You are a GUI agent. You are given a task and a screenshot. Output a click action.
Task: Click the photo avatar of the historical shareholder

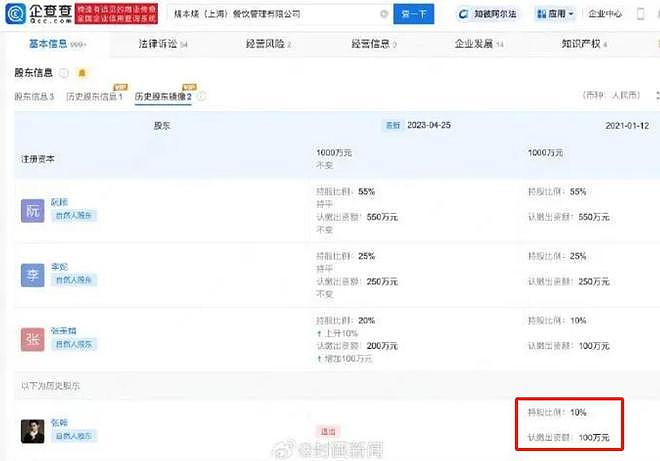pyautogui.click(x=32, y=431)
